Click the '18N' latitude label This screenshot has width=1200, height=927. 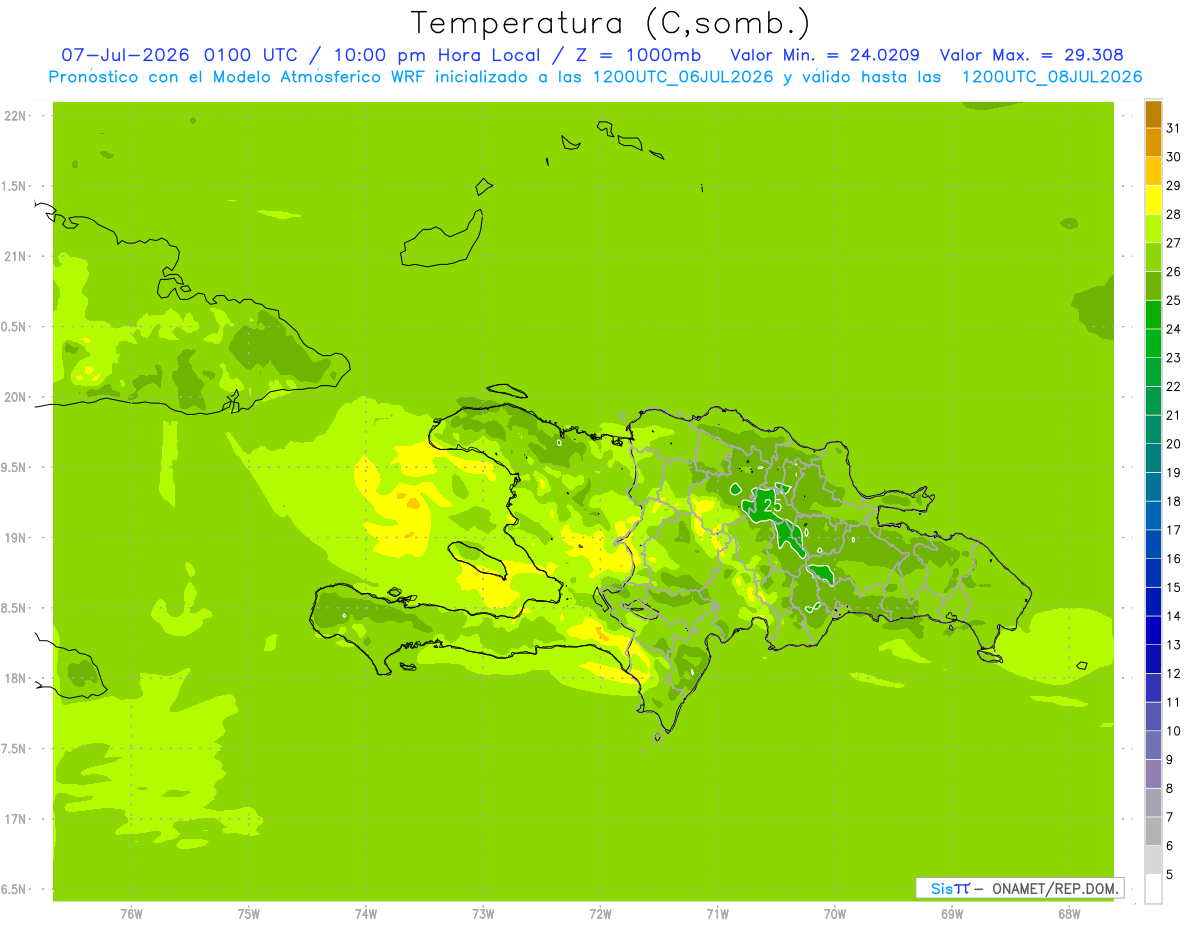click(x=15, y=678)
